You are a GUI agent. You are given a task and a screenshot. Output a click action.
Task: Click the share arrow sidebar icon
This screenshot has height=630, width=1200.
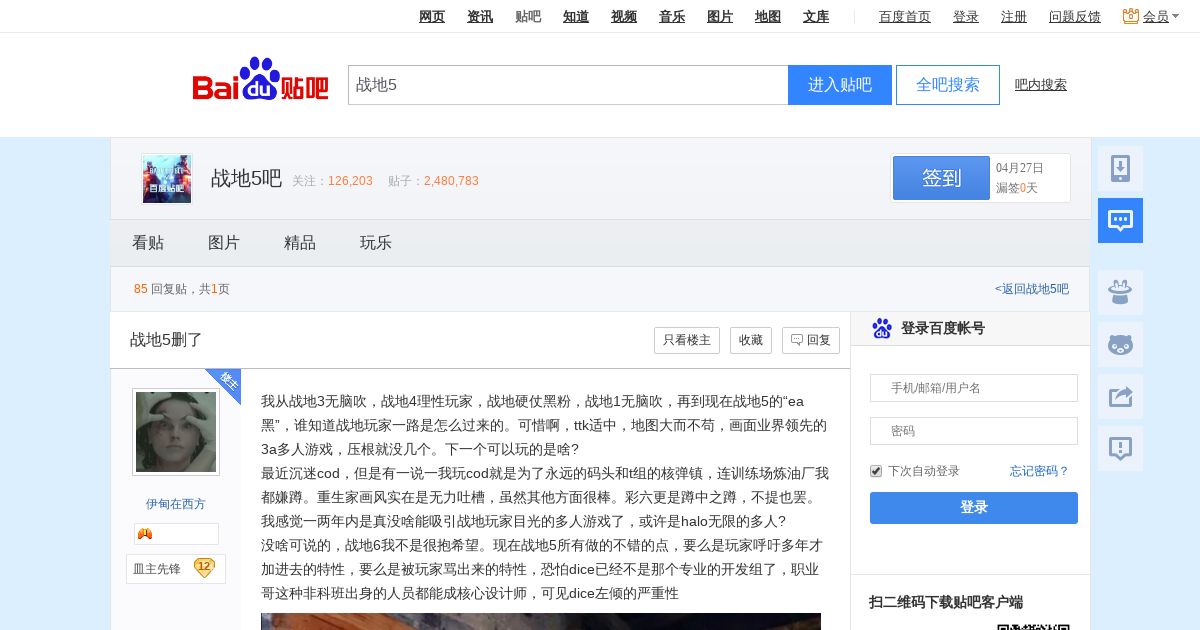click(1120, 397)
